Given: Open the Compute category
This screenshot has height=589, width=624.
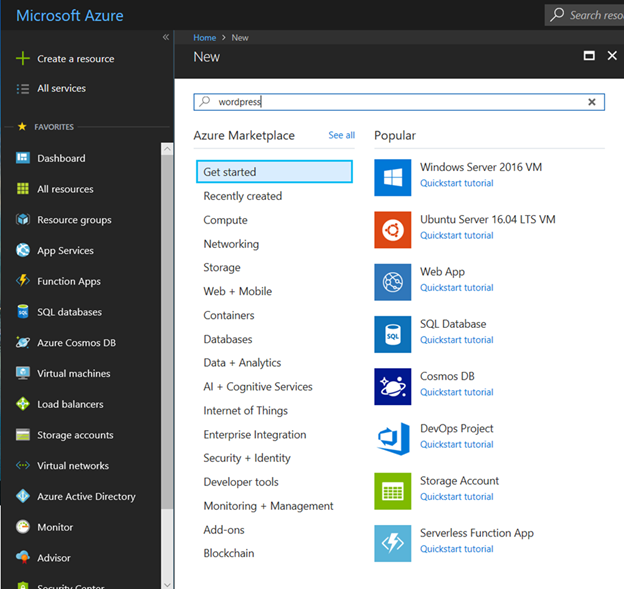Looking at the screenshot, I should click(225, 220).
